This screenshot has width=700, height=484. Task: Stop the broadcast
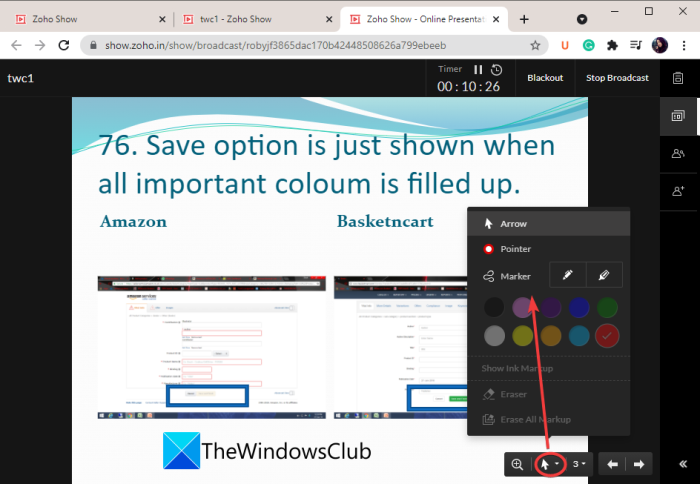(617, 78)
